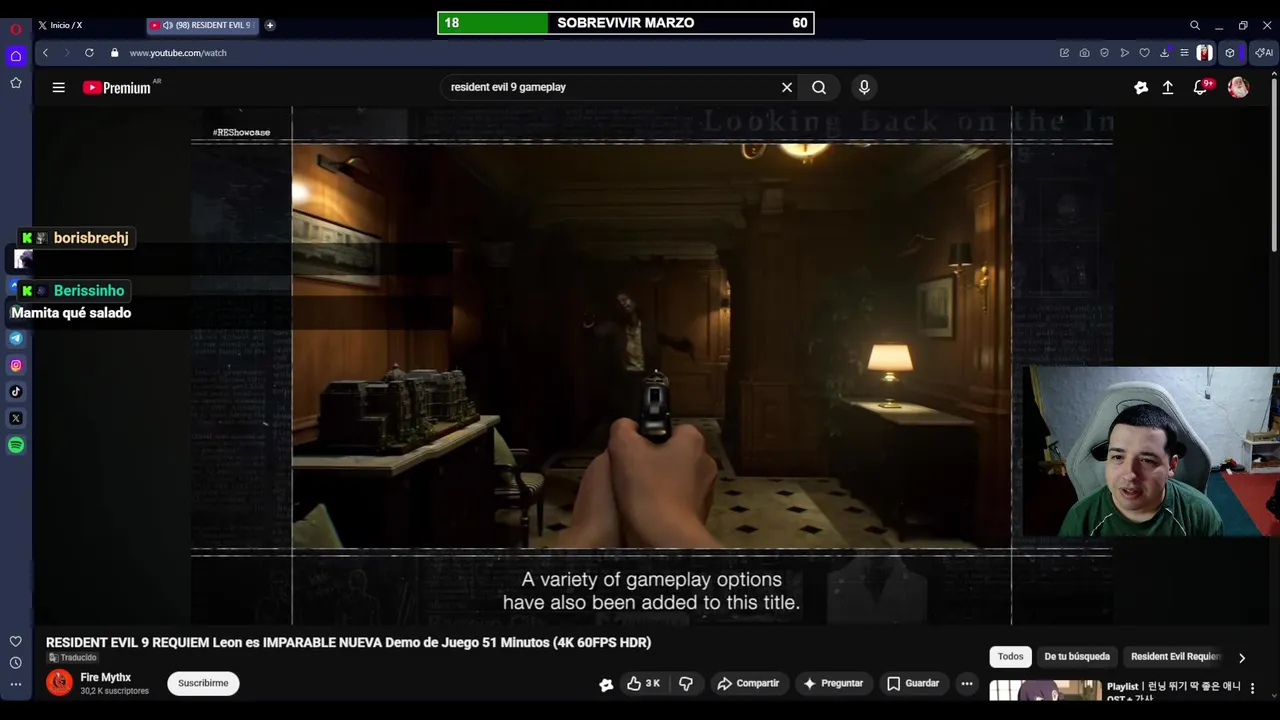Click the profile thumbnail in browser toolbar
Viewport: 1280px width, 720px height.
point(1205,53)
